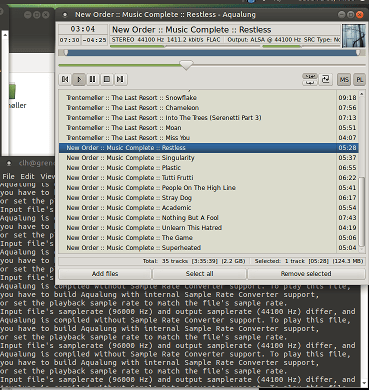
Task: Click the playlist vertical scrollbar
Action: [x=362, y=211]
